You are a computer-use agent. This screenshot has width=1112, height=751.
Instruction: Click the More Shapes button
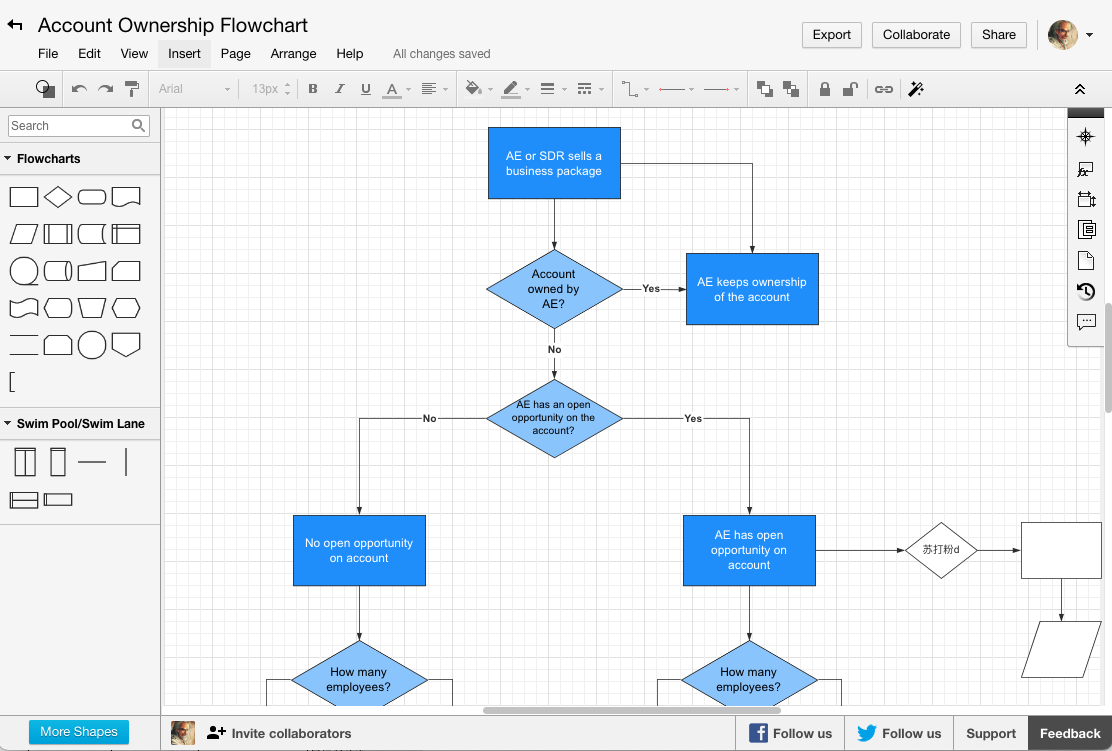point(78,732)
